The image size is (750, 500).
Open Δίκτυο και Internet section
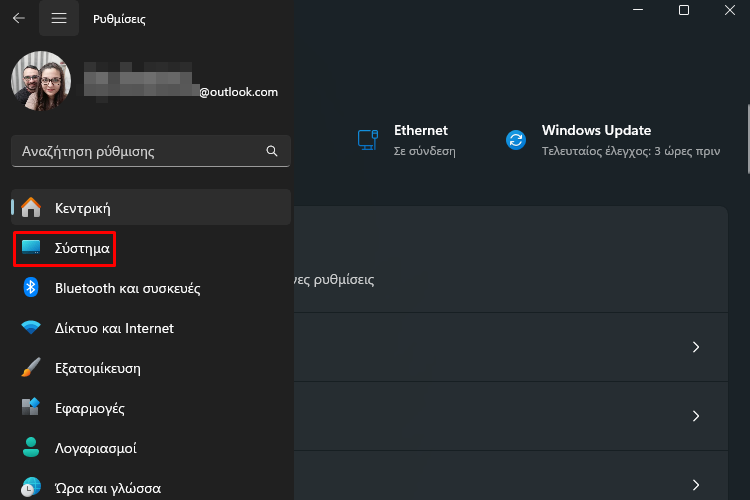151,328
